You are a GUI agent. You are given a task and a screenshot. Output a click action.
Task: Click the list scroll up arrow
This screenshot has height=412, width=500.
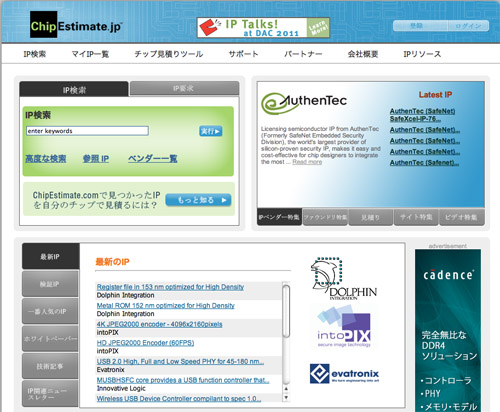click(x=286, y=389)
